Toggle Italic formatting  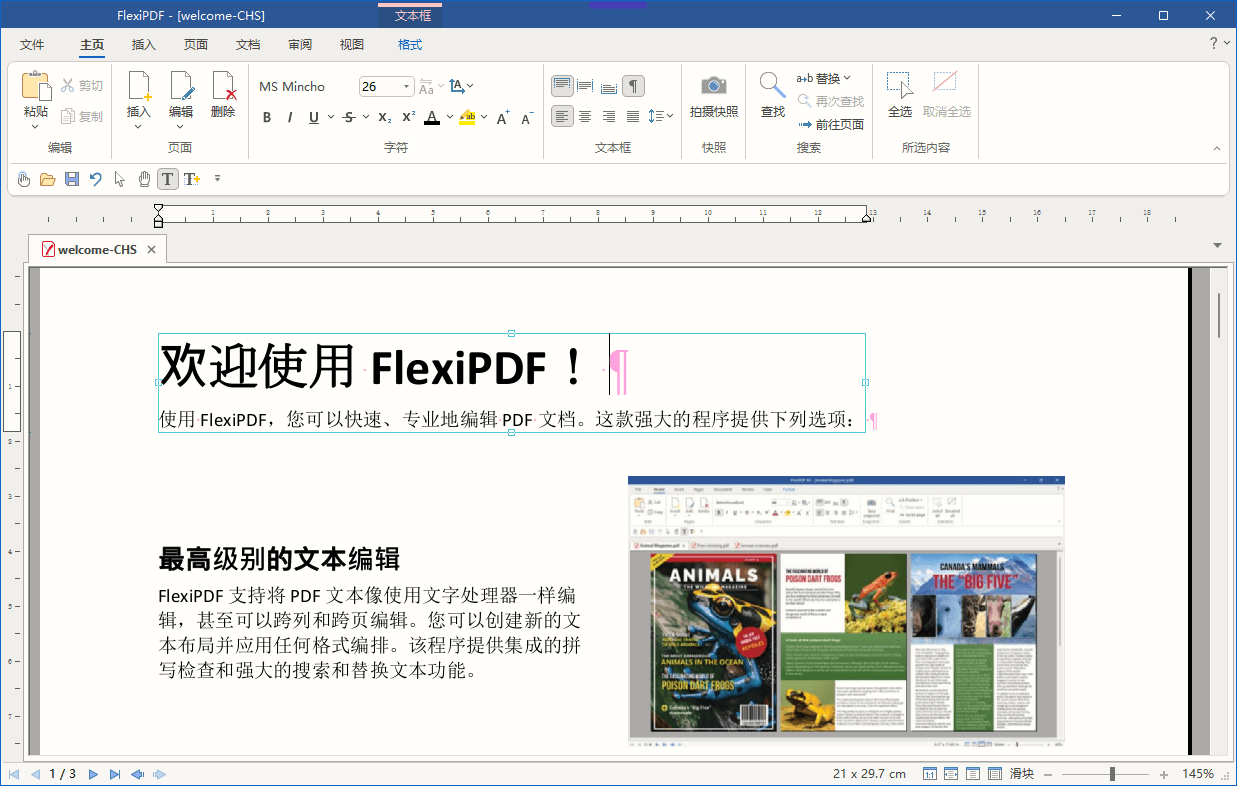290,117
